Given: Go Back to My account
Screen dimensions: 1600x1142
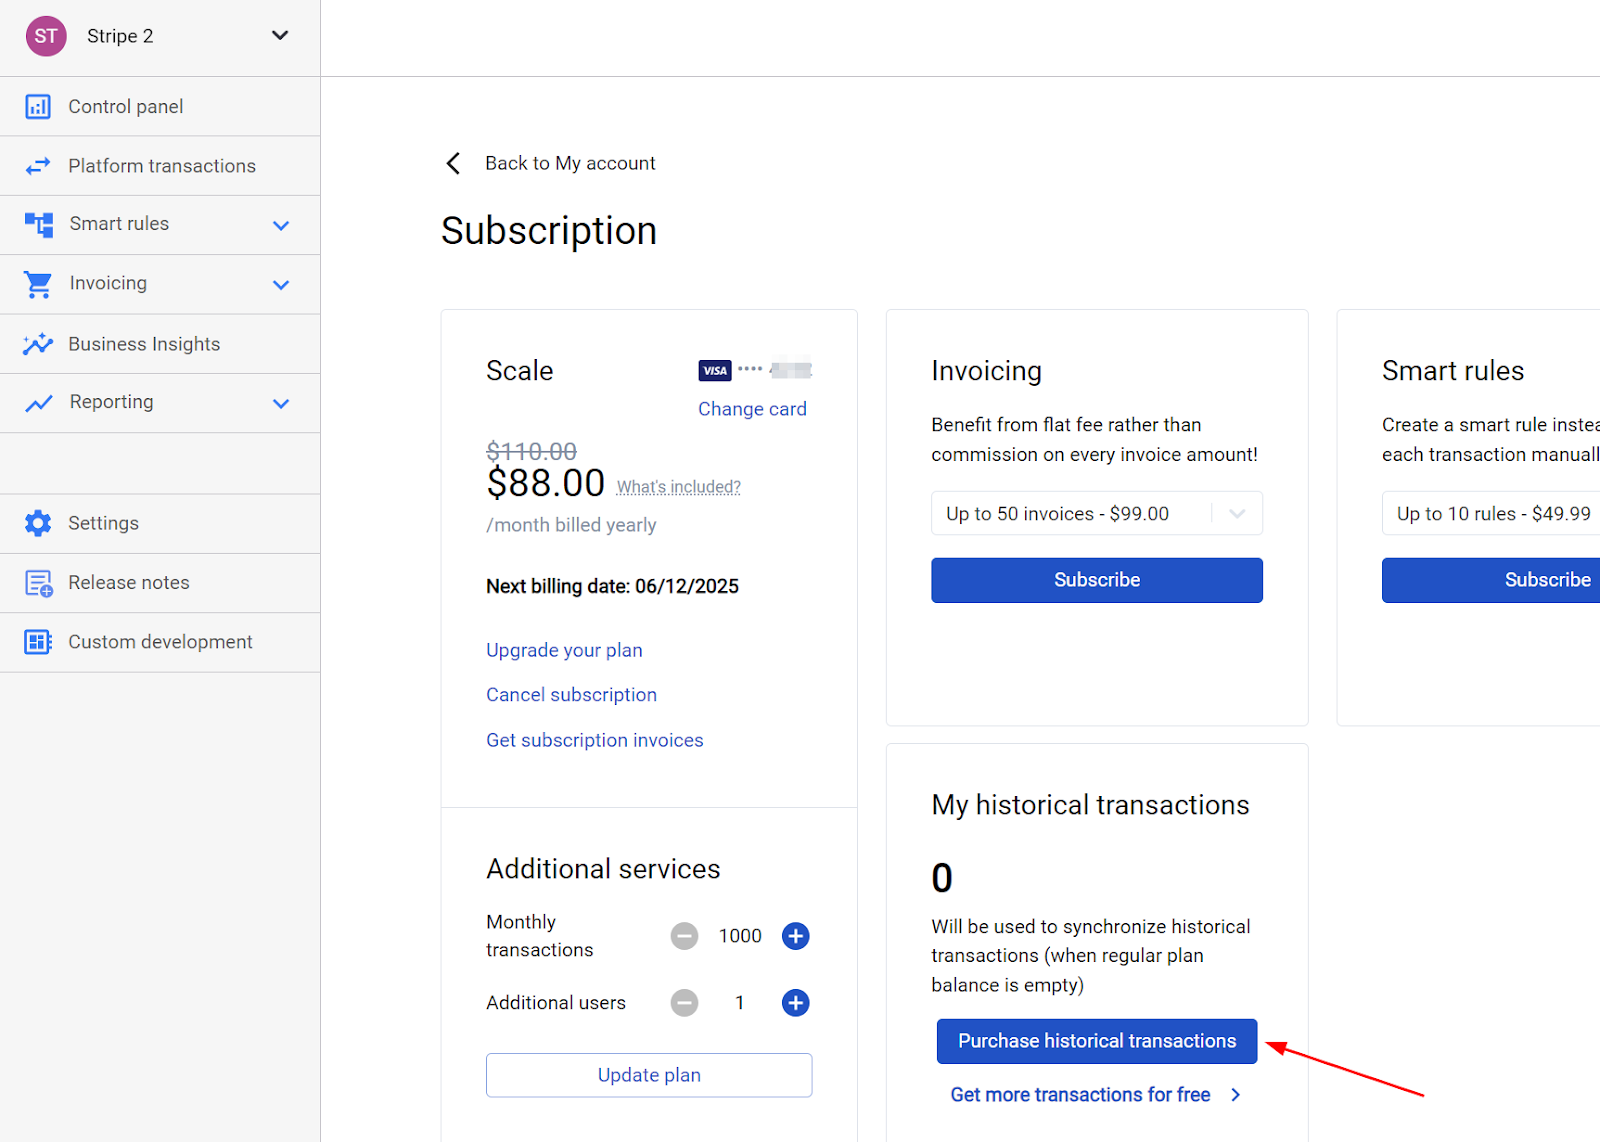Looking at the screenshot, I should (570, 163).
